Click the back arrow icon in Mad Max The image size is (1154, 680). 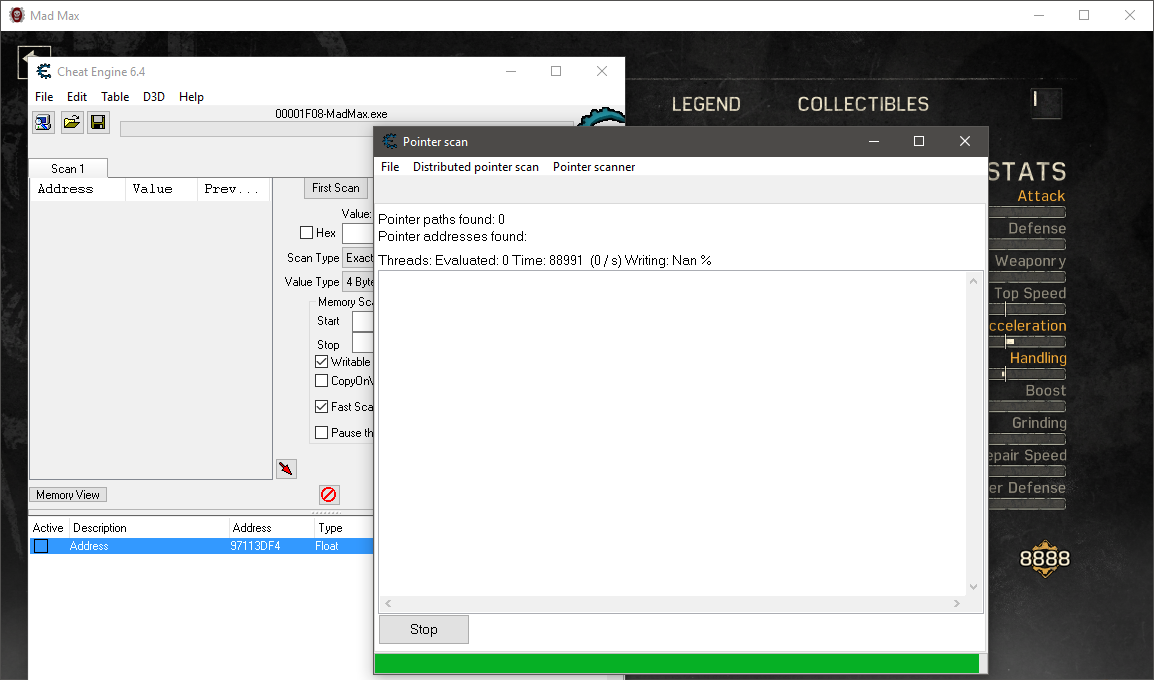click(33, 63)
